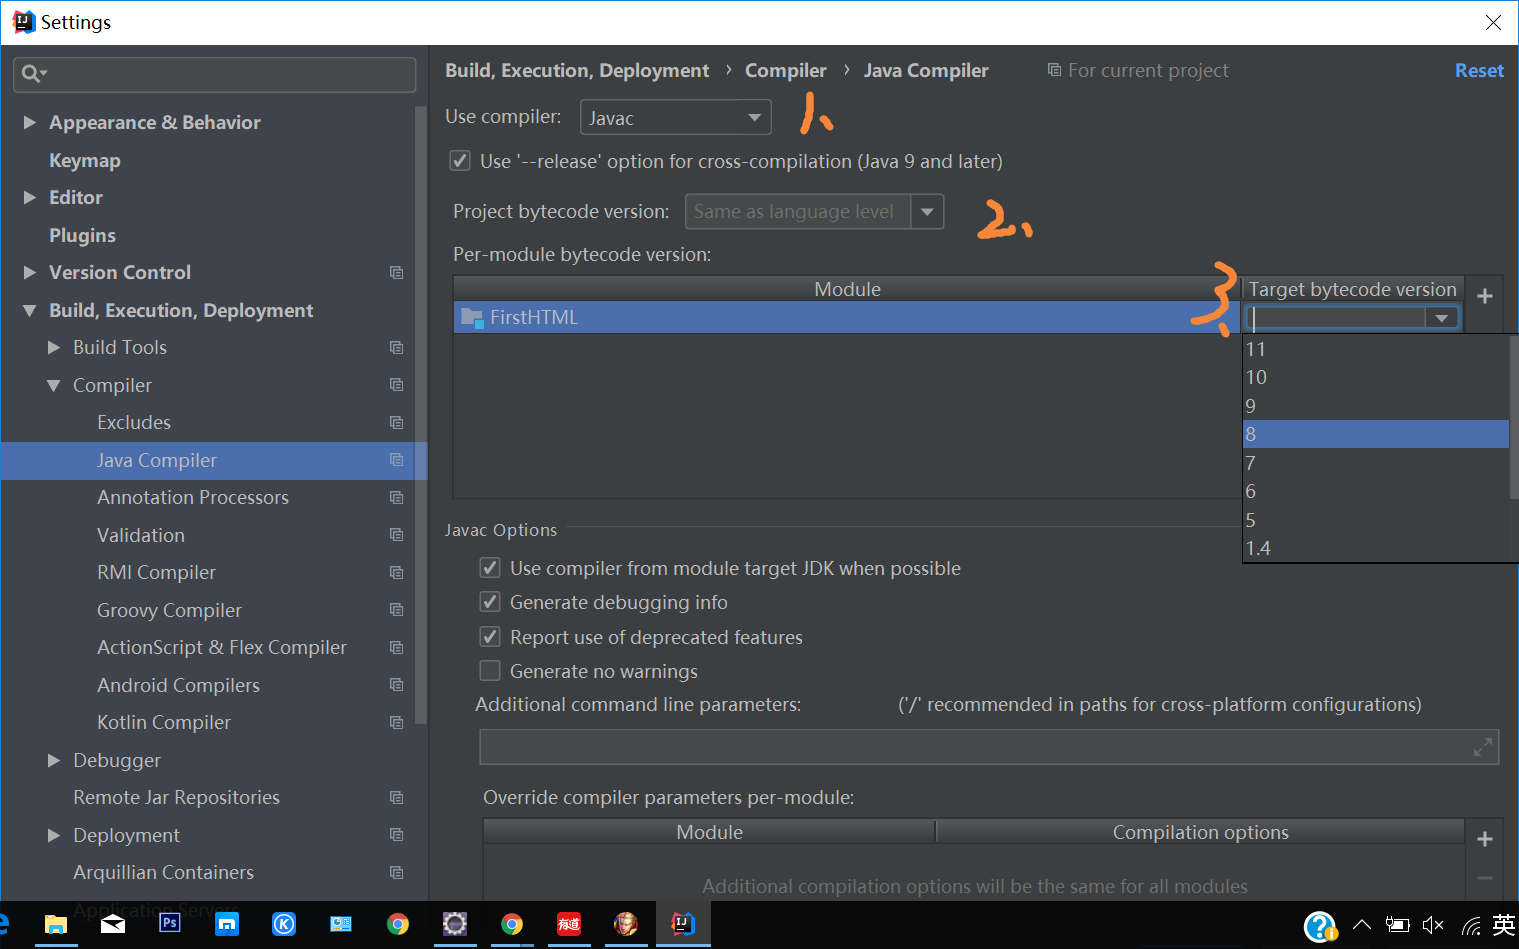1519x949 pixels.
Task: Switch to IntelliJ IDEA in the taskbar
Action: [683, 923]
